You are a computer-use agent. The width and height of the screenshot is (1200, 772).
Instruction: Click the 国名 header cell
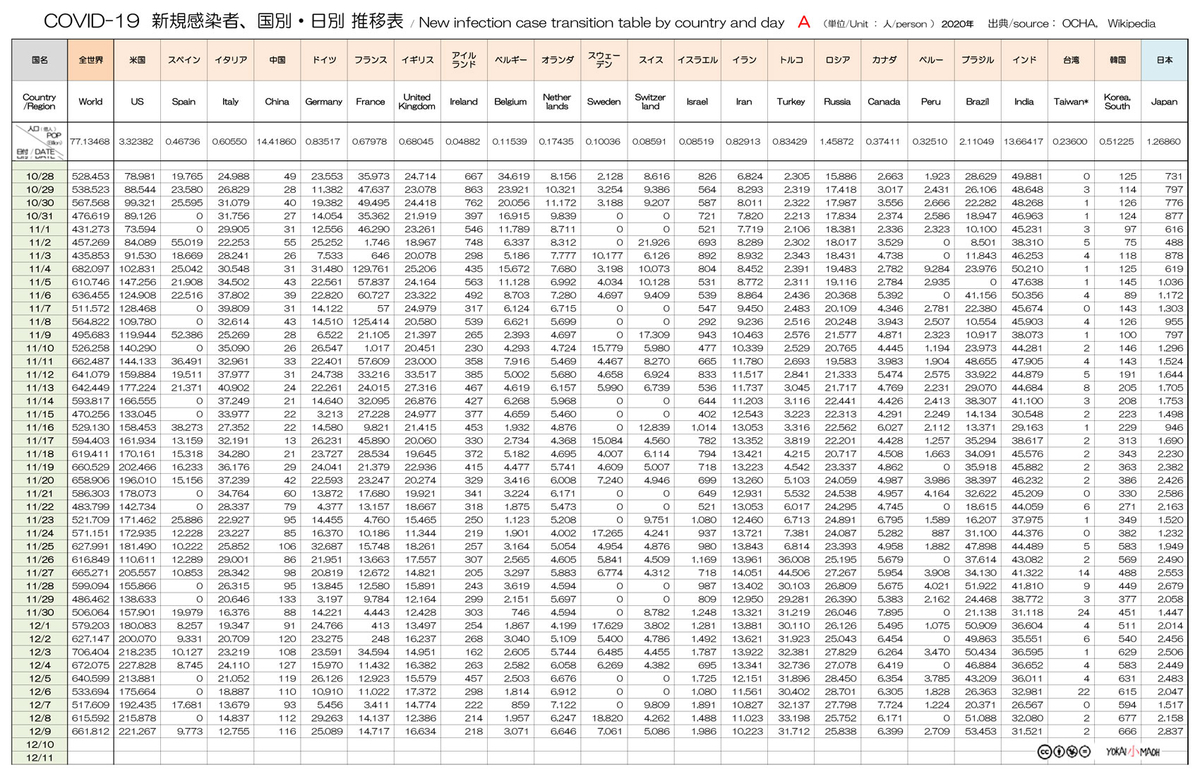pyautogui.click(x=39, y=60)
